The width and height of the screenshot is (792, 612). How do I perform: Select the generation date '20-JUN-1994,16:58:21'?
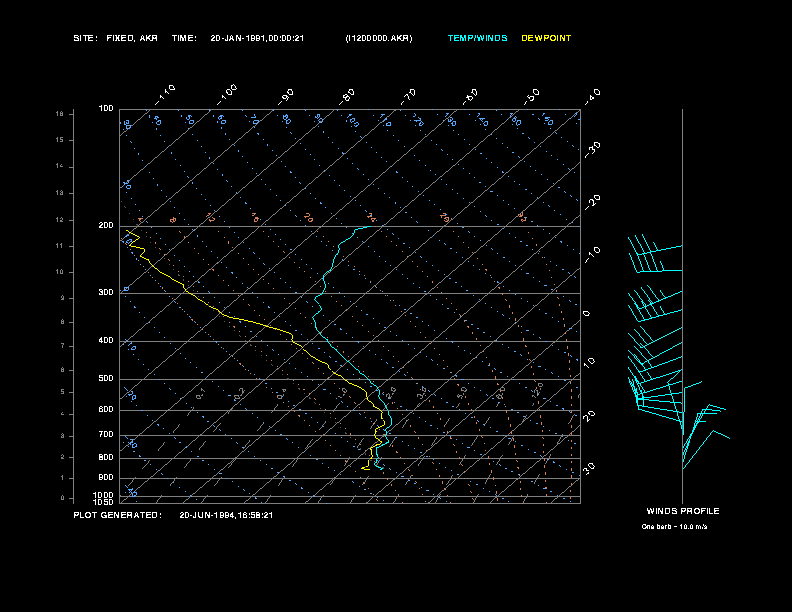226,515
